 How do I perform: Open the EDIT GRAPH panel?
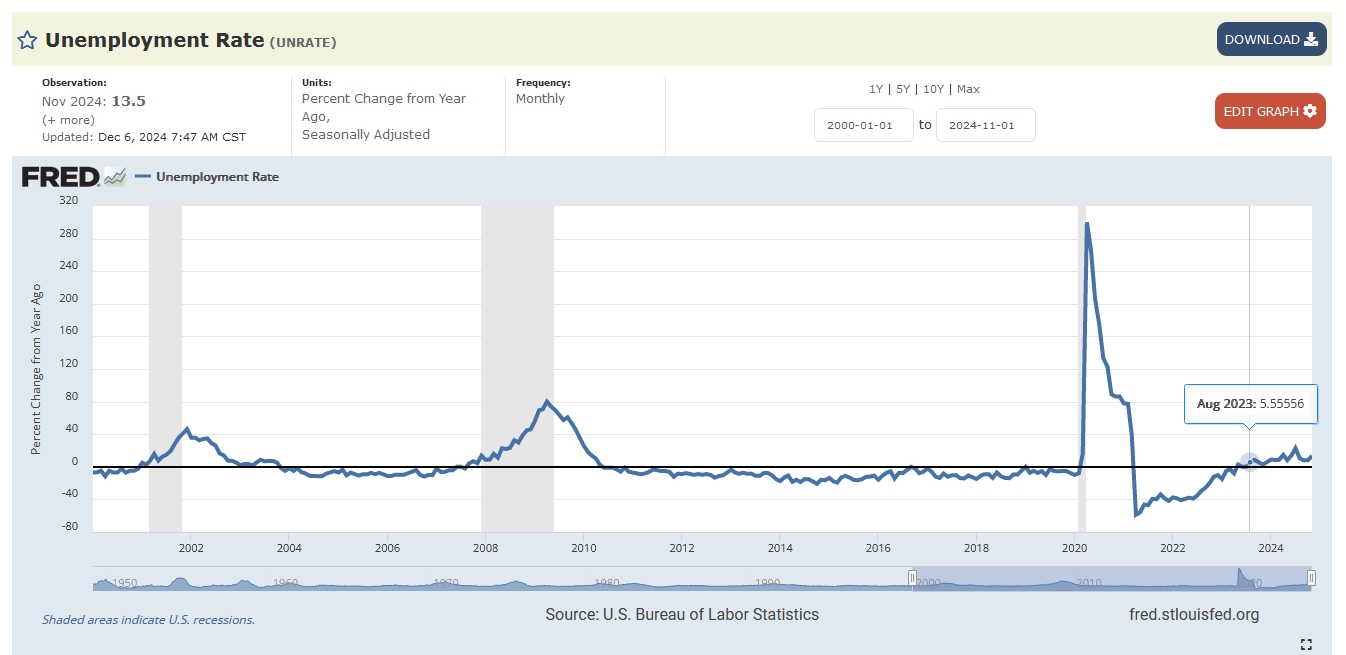[1269, 111]
